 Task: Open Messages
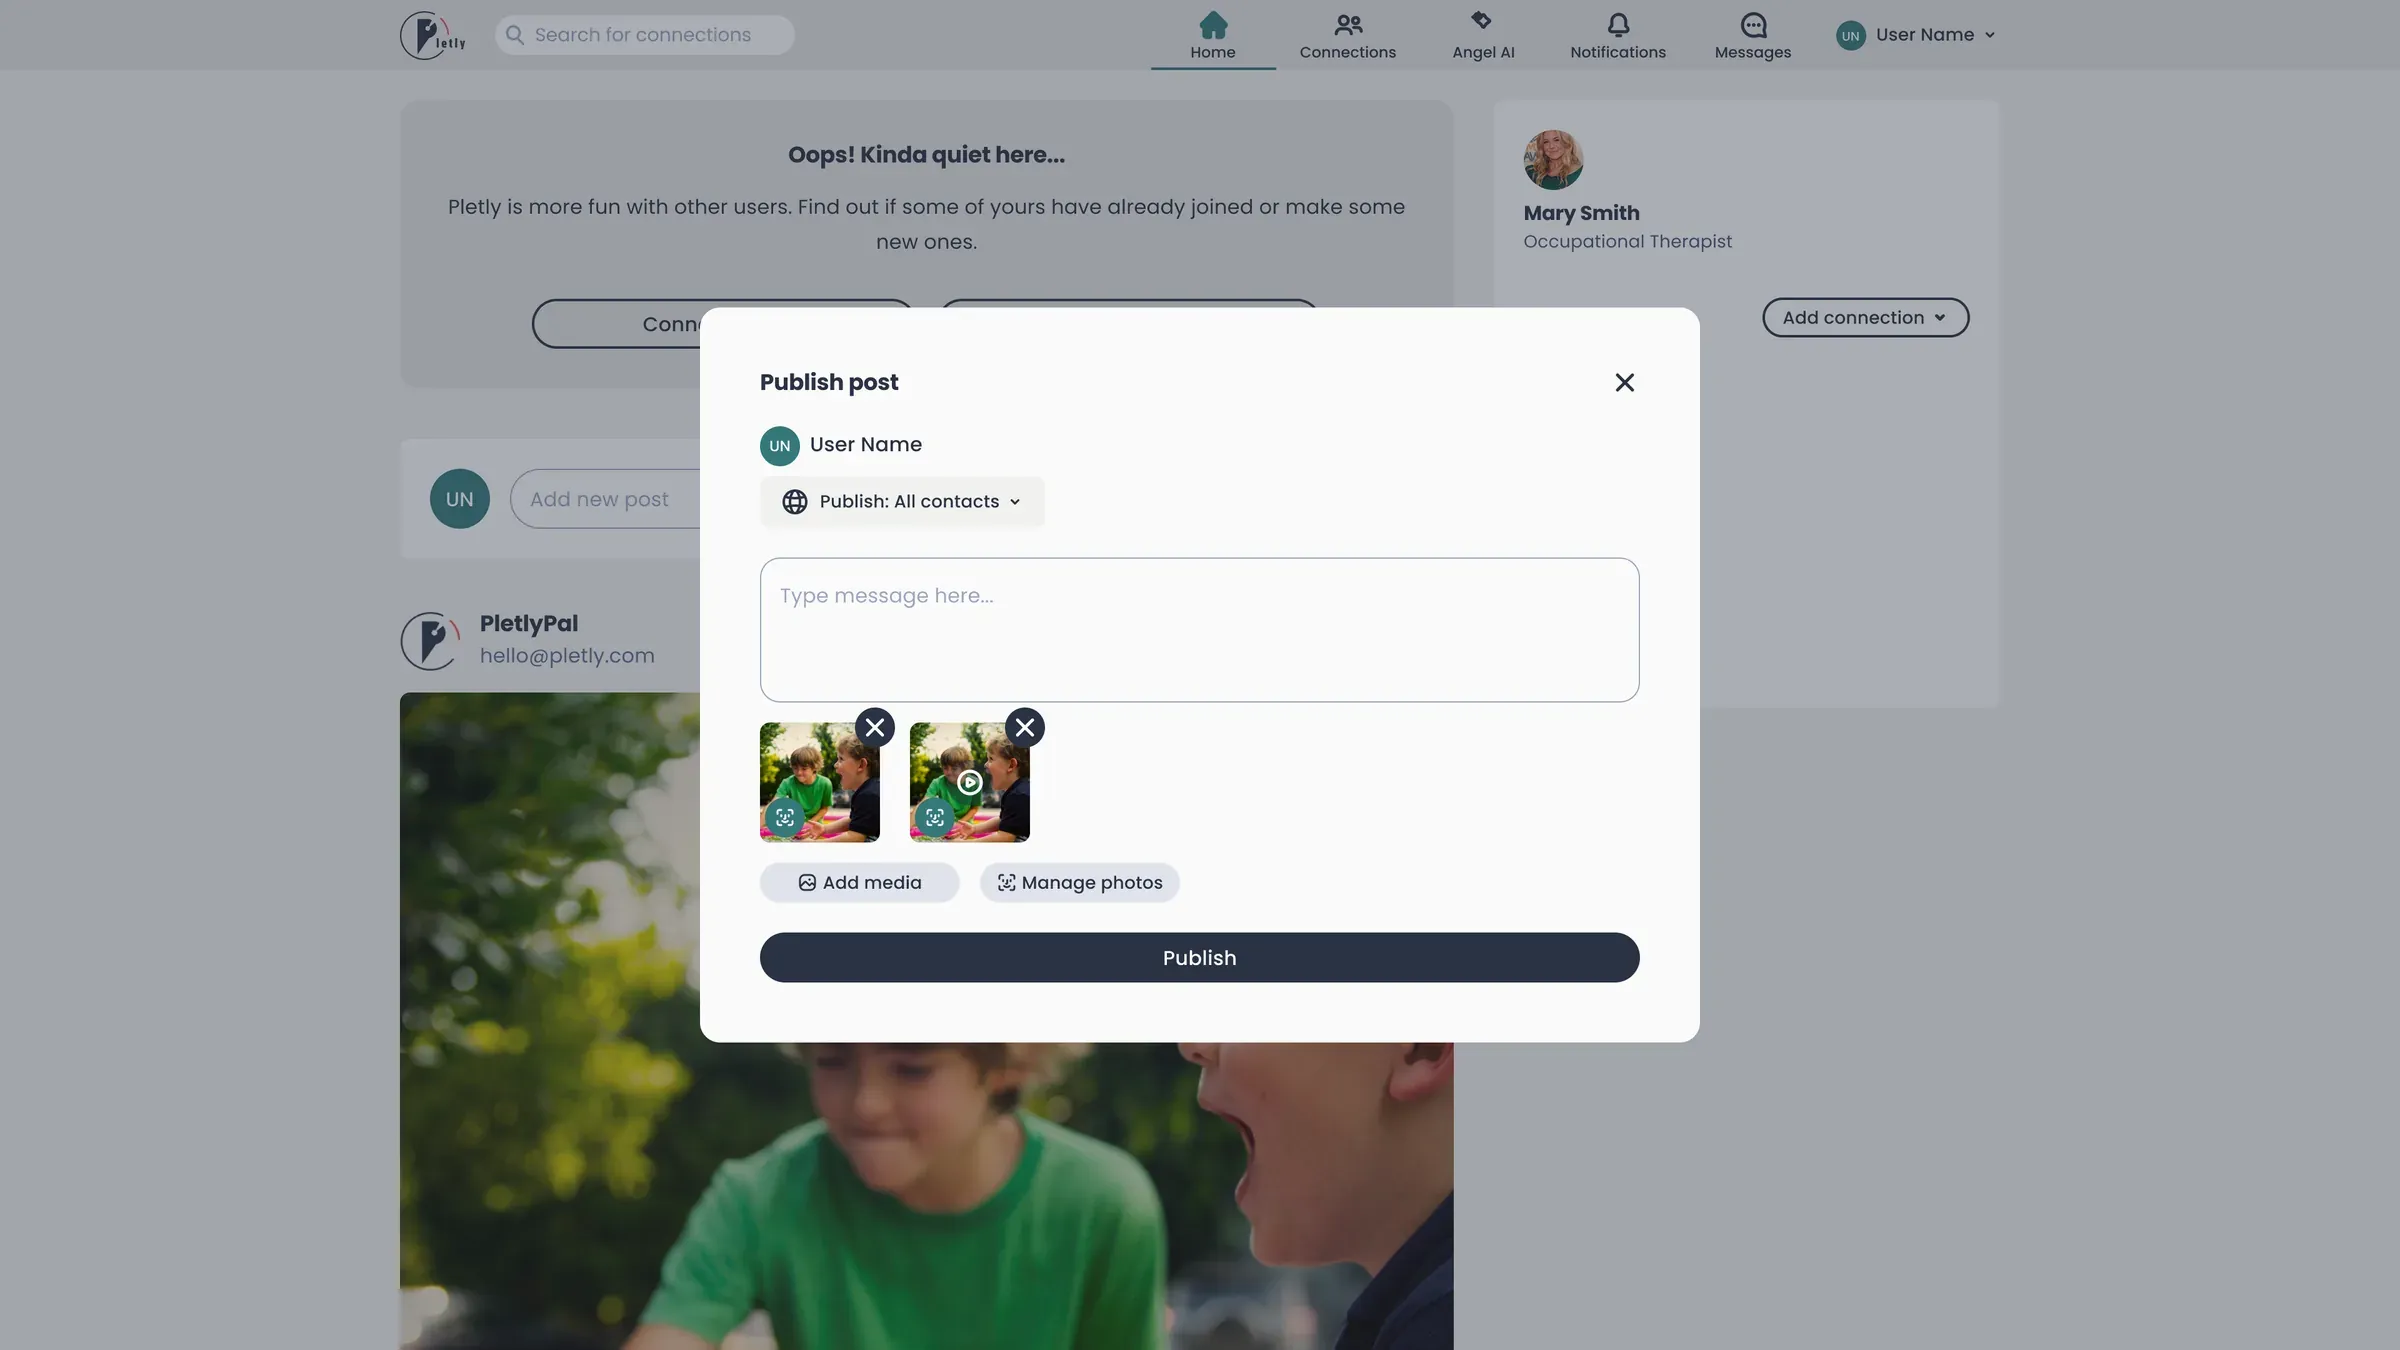point(1753,36)
